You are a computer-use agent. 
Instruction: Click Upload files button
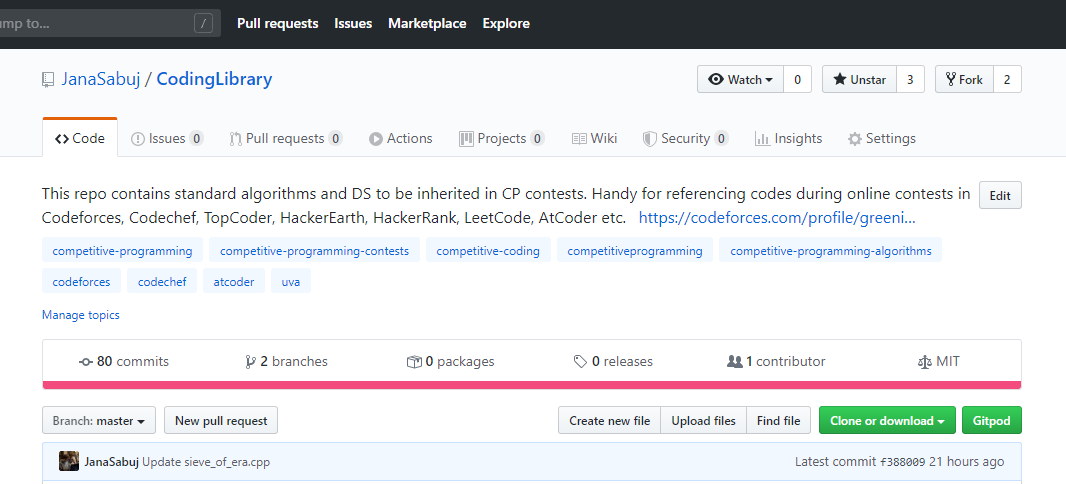[704, 421]
